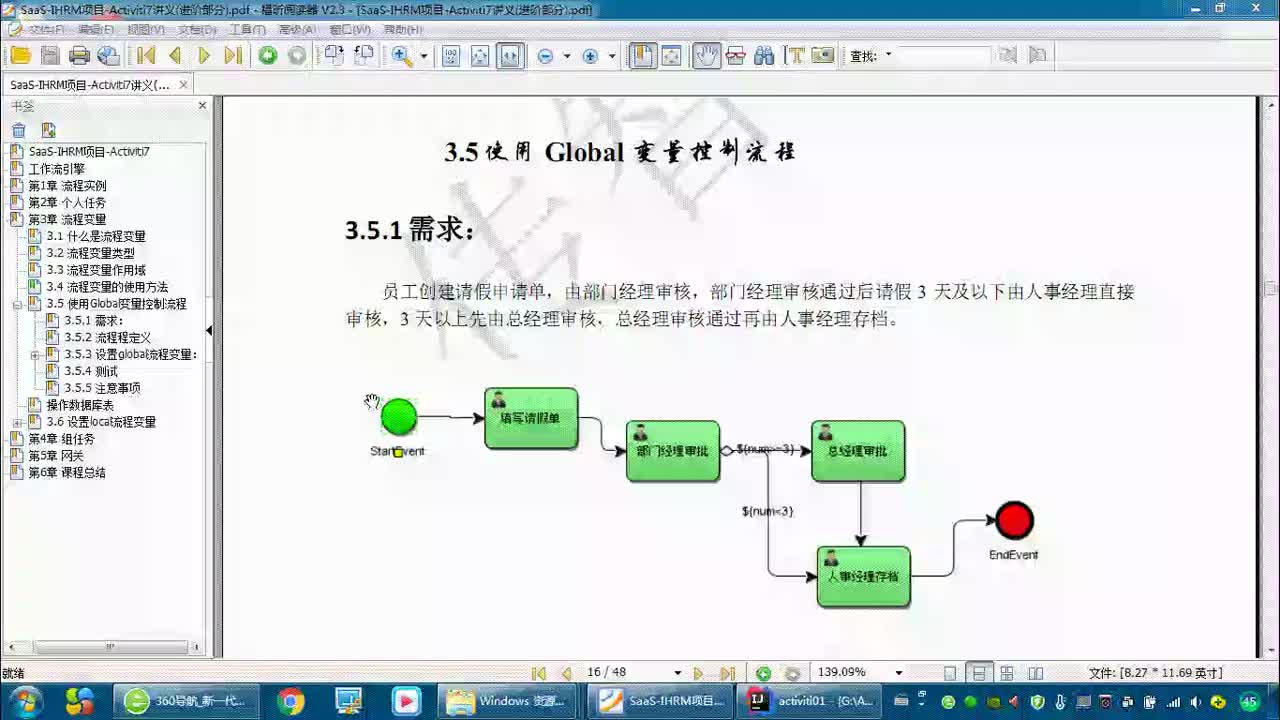Open the Tools menu
The height and width of the screenshot is (720, 1280).
248,30
